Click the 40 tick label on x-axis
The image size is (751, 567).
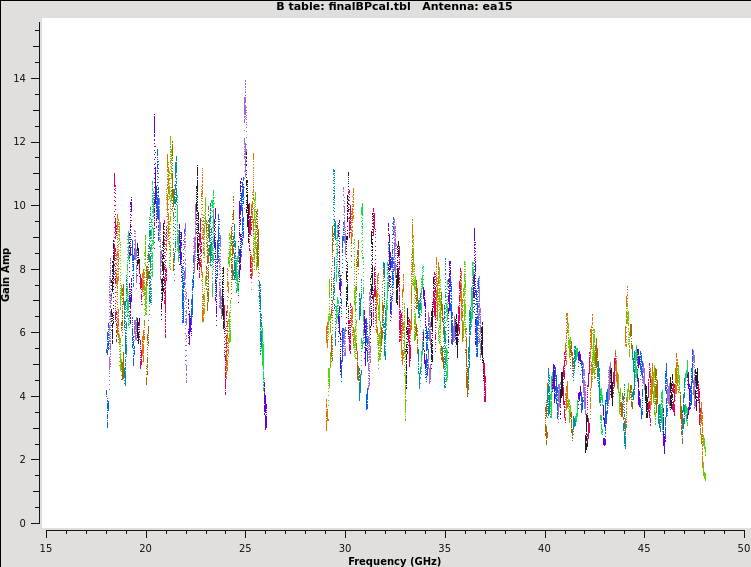click(x=545, y=547)
